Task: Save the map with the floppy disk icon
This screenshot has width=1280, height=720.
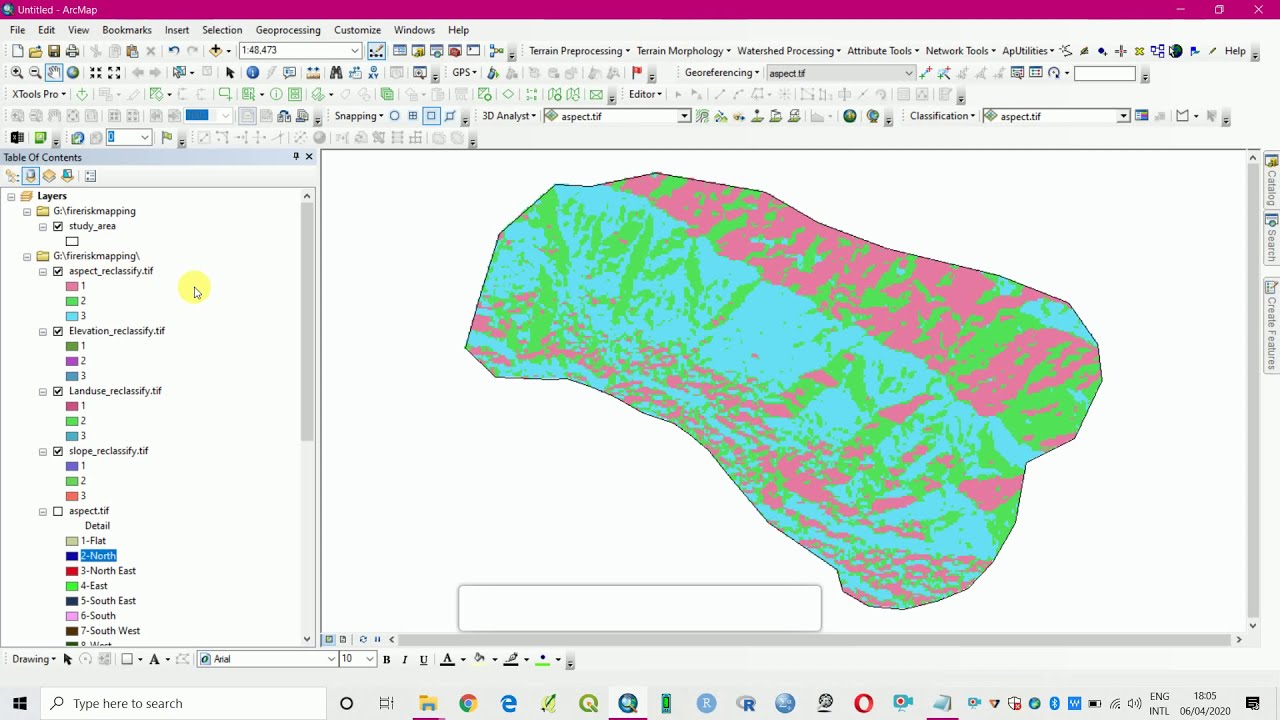Action: [x=54, y=51]
